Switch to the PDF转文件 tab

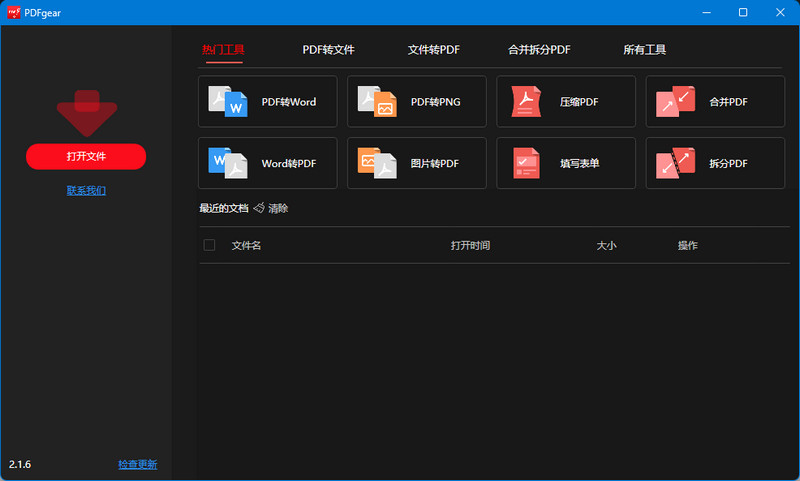[x=328, y=50]
